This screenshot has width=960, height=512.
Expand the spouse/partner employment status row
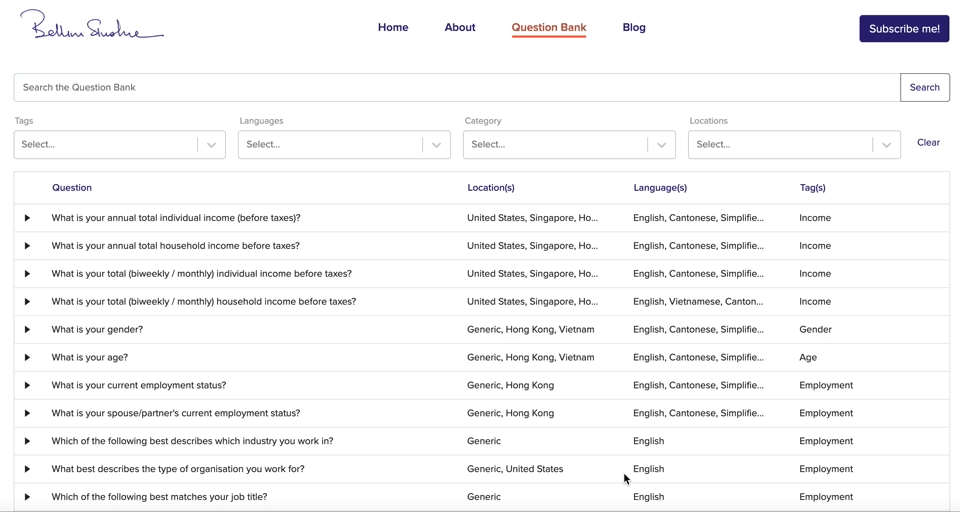(27, 414)
